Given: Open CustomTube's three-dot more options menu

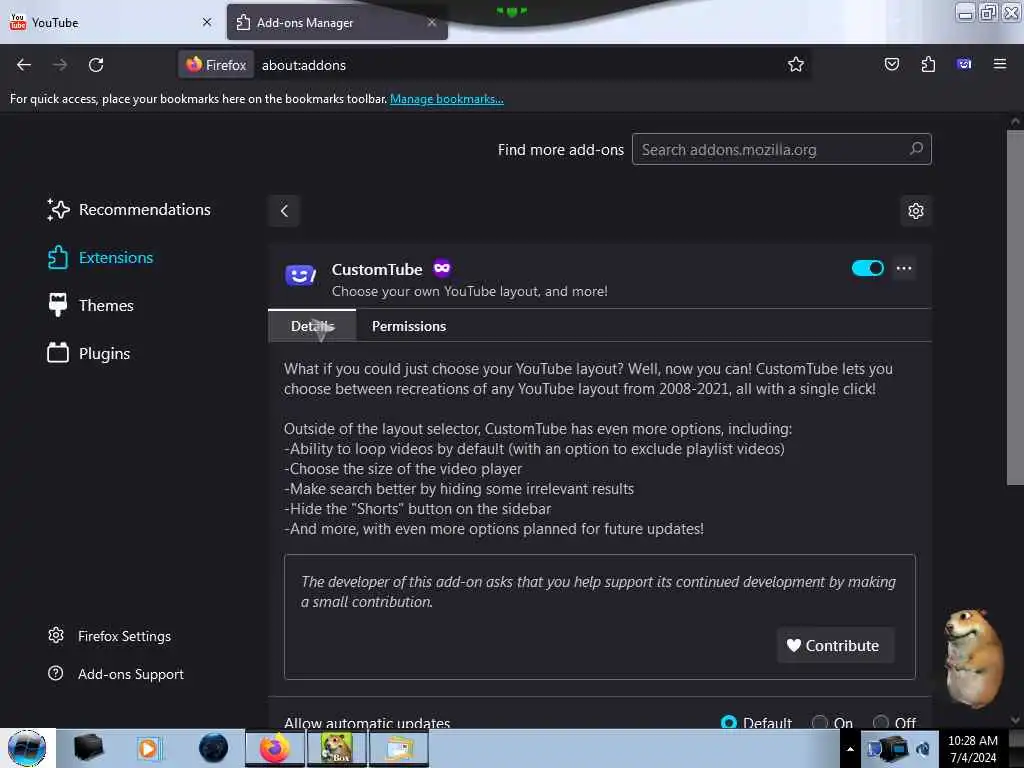Looking at the screenshot, I should pyautogui.click(x=904, y=268).
